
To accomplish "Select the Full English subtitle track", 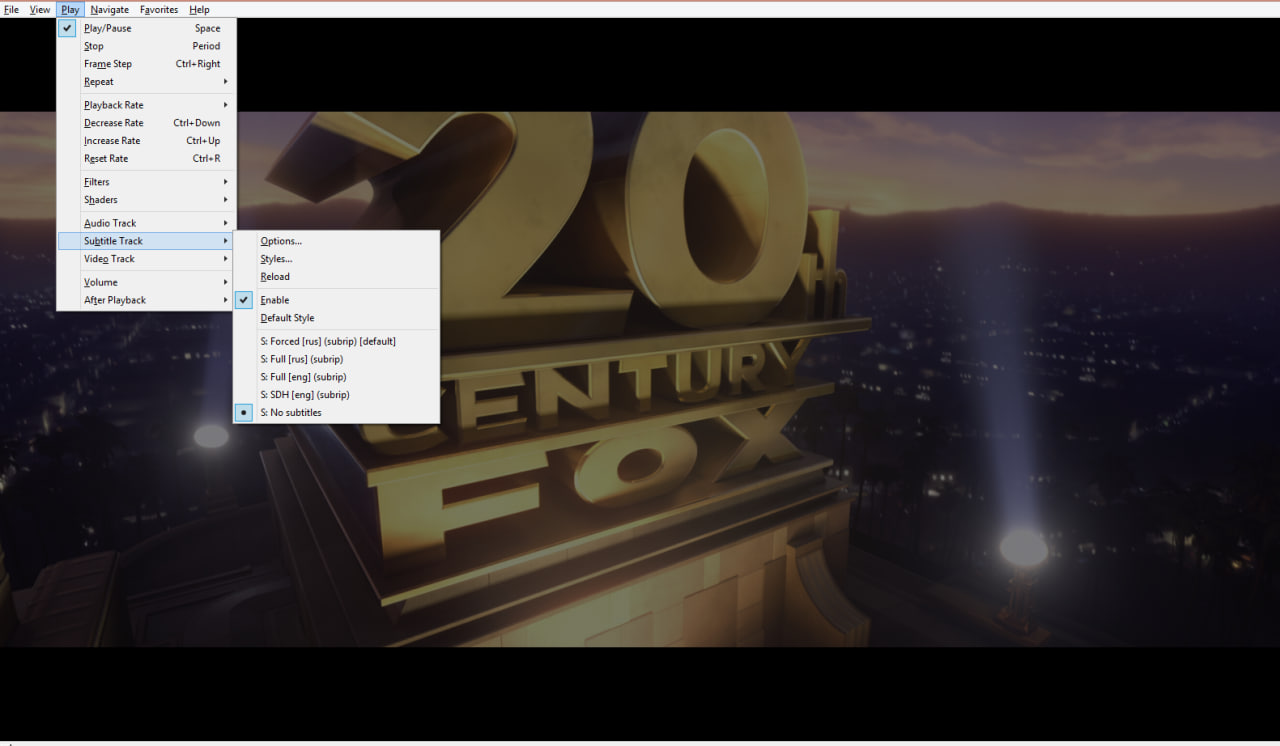I will [x=302, y=376].
